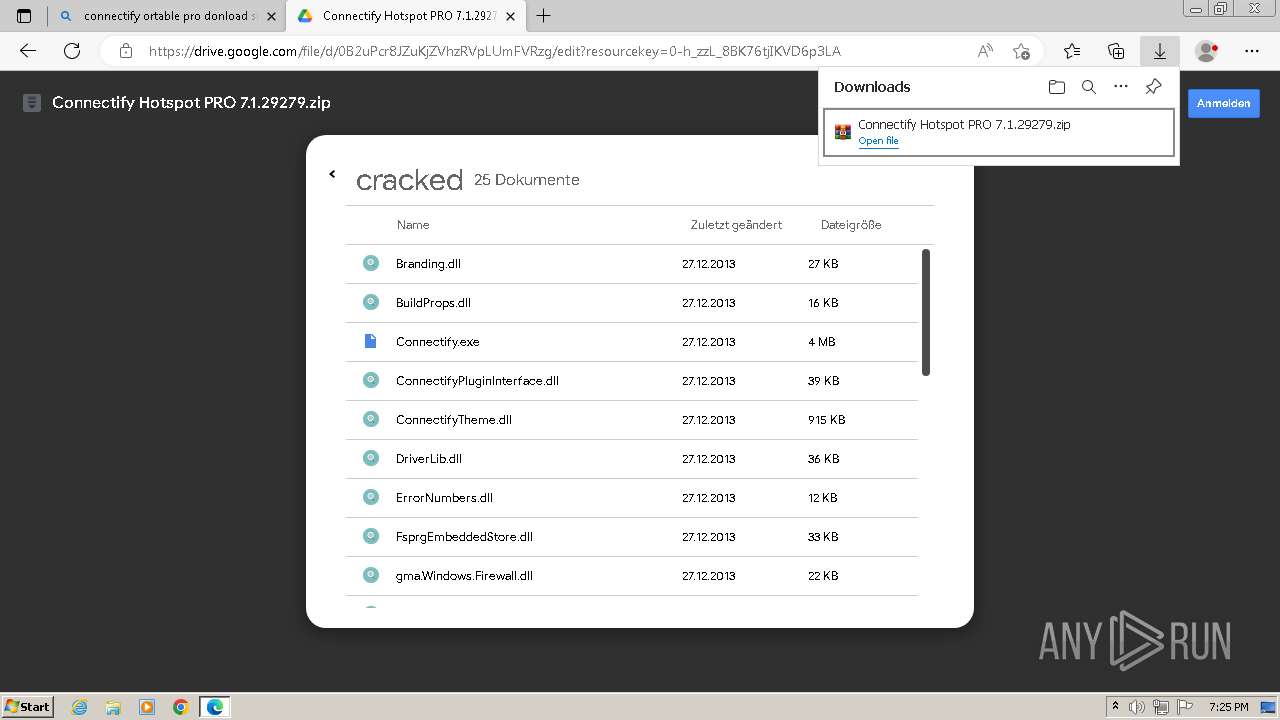1280x720 pixels.
Task: Open Connectify.exe in the list
Action: (x=631, y=342)
